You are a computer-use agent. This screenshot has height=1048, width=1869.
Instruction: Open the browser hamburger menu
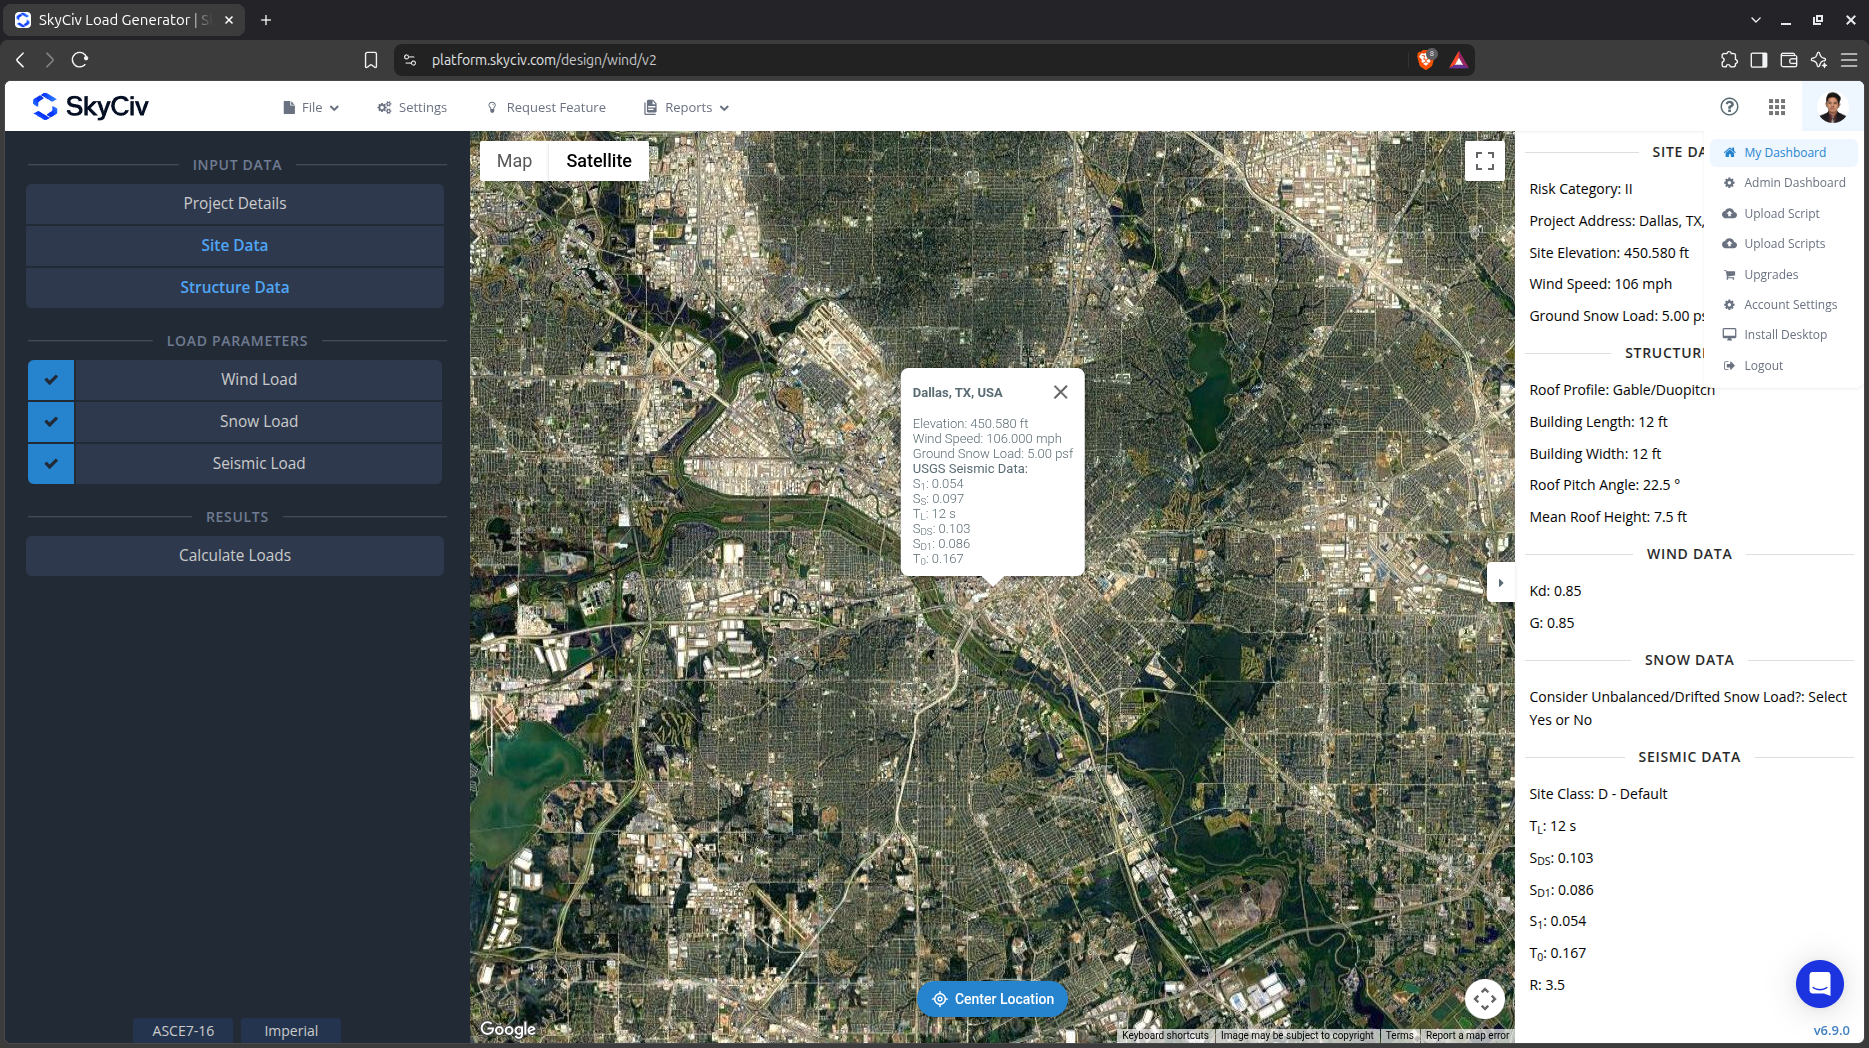click(1849, 60)
